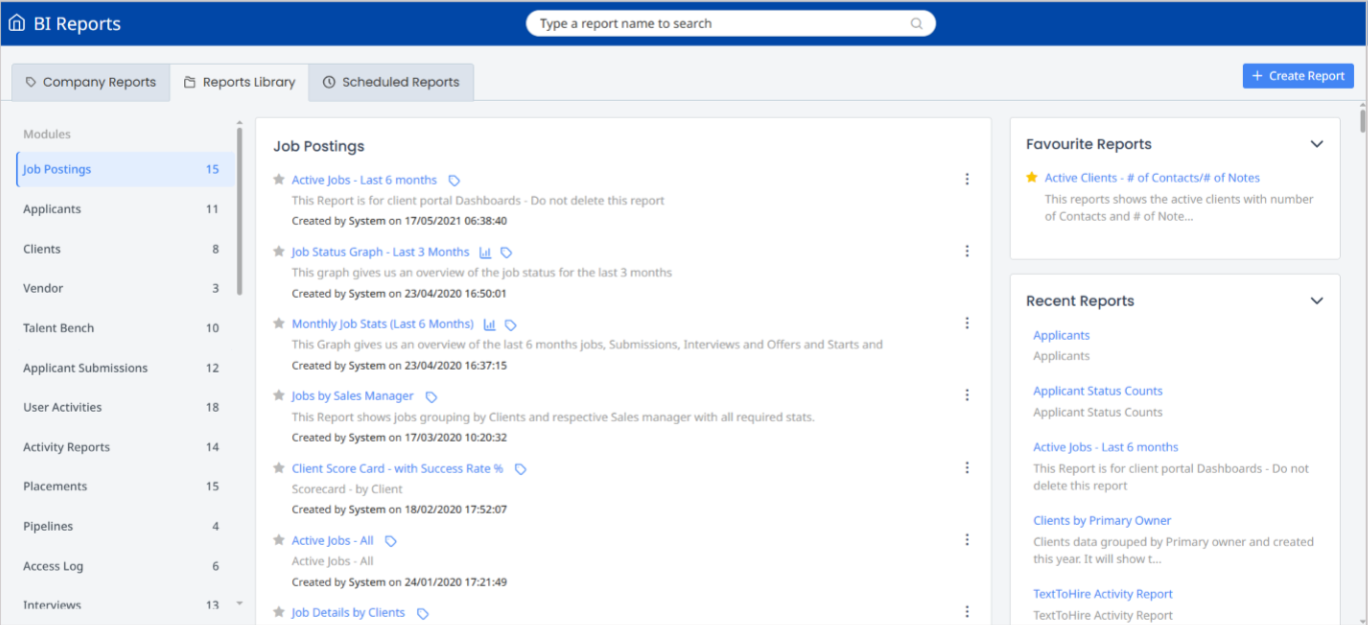Click the home icon beside BI Reports
The width and height of the screenshot is (1368, 625).
coord(16,24)
